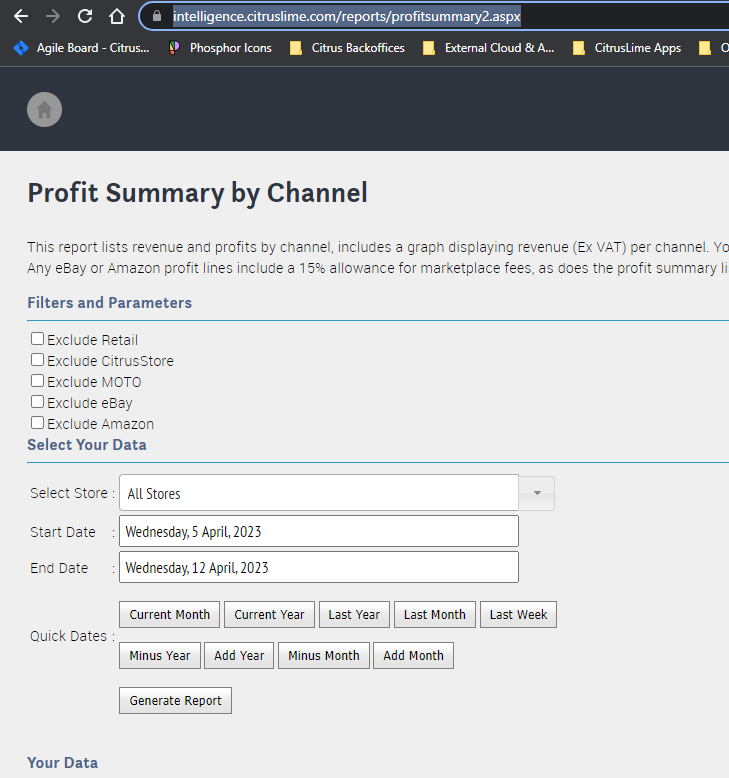Expand the Select Store dropdown arrow
The width and height of the screenshot is (729, 778).
click(x=537, y=493)
